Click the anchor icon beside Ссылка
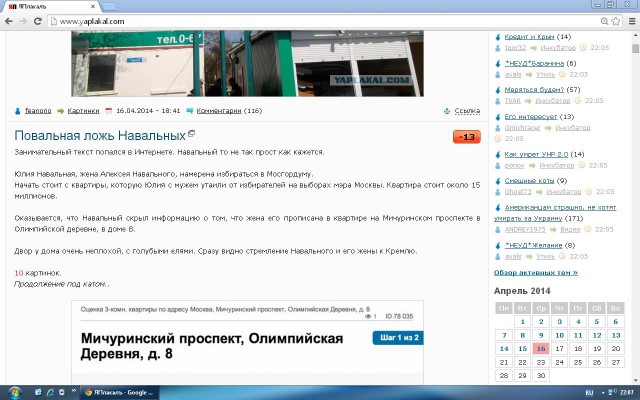The width and height of the screenshot is (640, 400). (447, 111)
